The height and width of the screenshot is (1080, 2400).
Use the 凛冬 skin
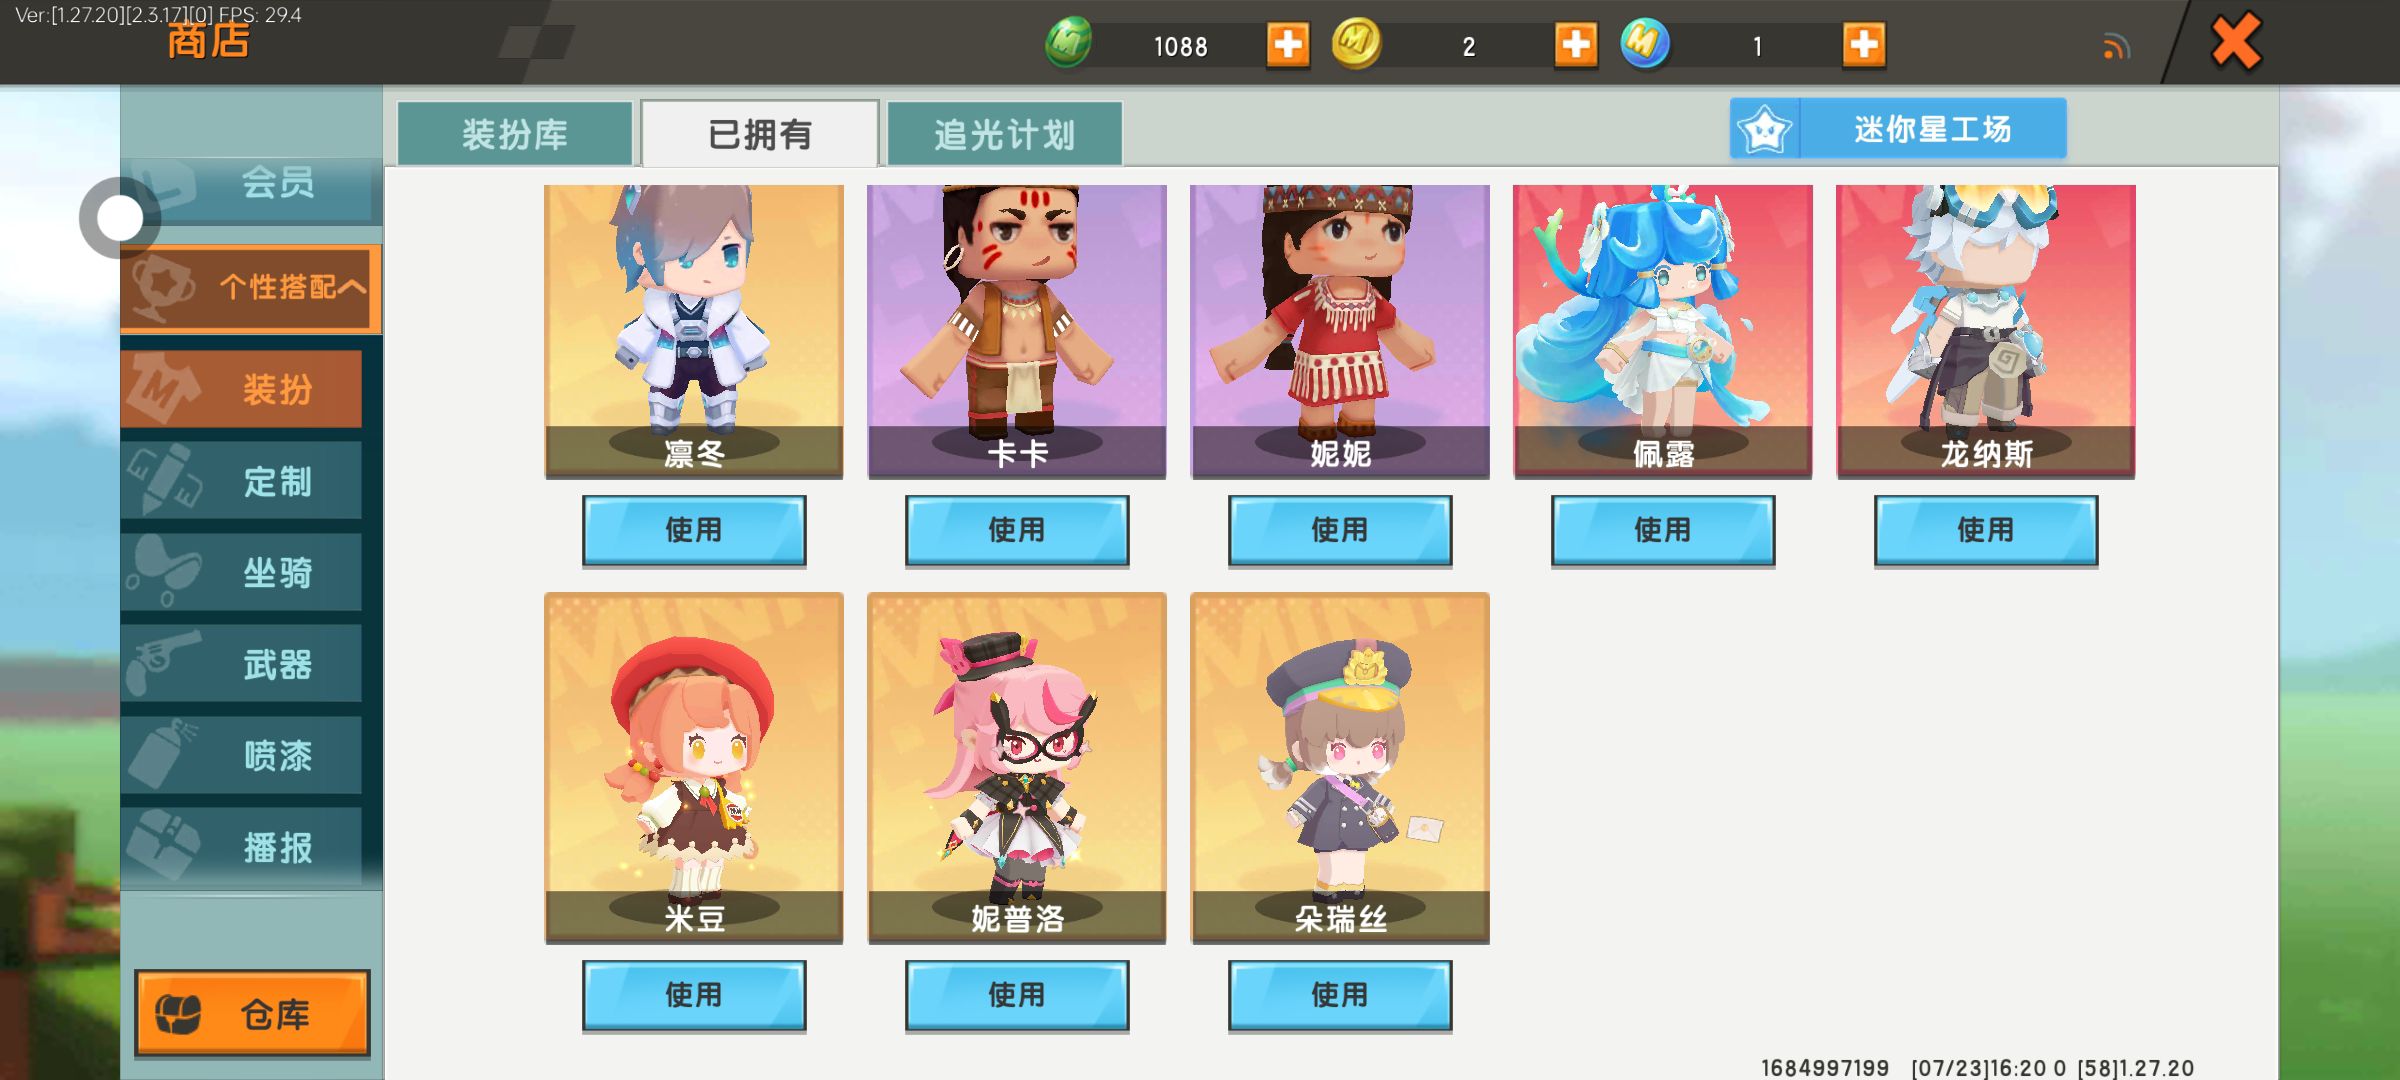pos(694,530)
